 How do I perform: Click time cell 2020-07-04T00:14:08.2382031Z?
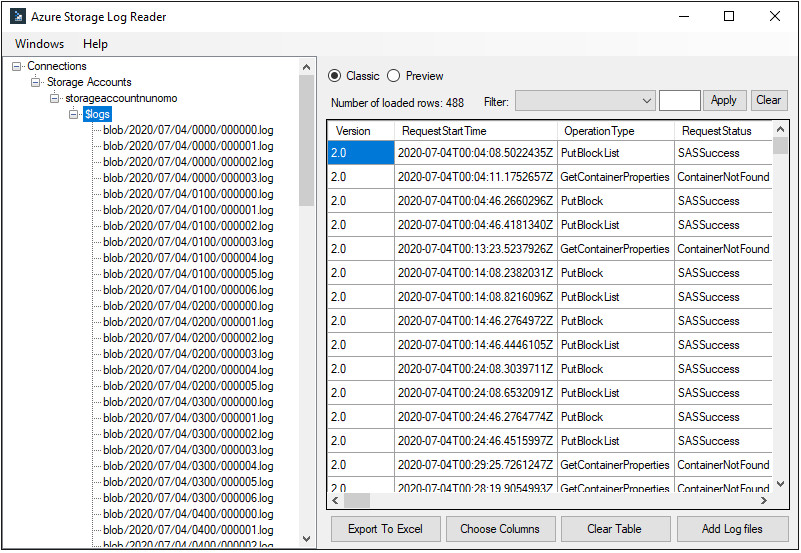pyautogui.click(x=476, y=273)
